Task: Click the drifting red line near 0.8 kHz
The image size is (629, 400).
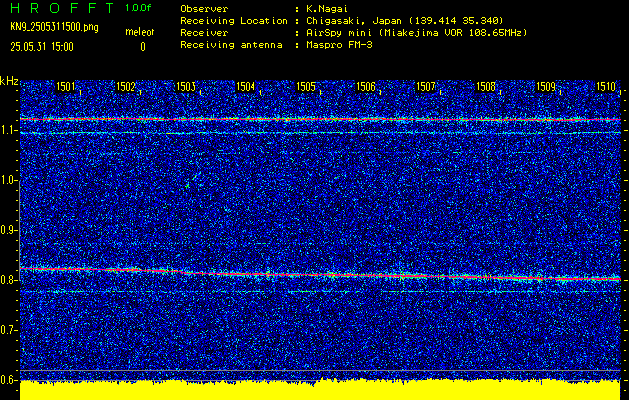Action: 320,274
